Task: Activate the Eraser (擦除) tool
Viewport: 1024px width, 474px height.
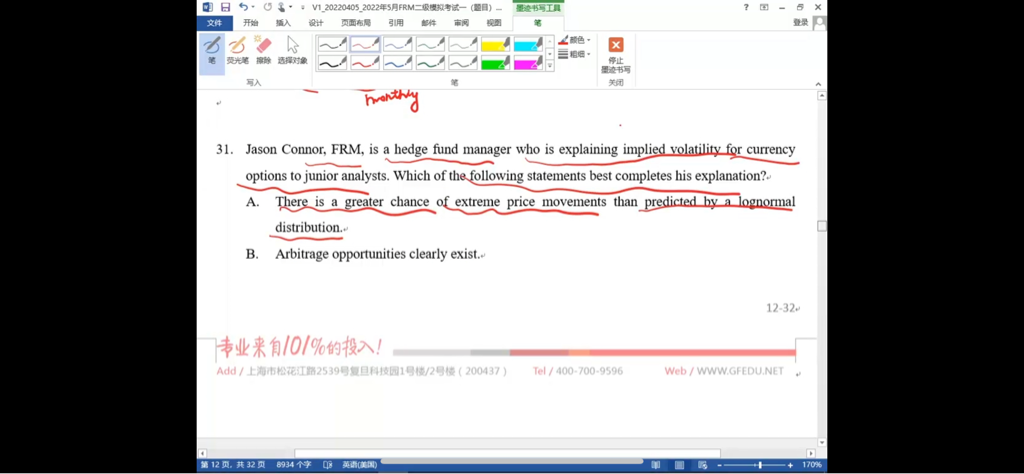Action: point(263,50)
